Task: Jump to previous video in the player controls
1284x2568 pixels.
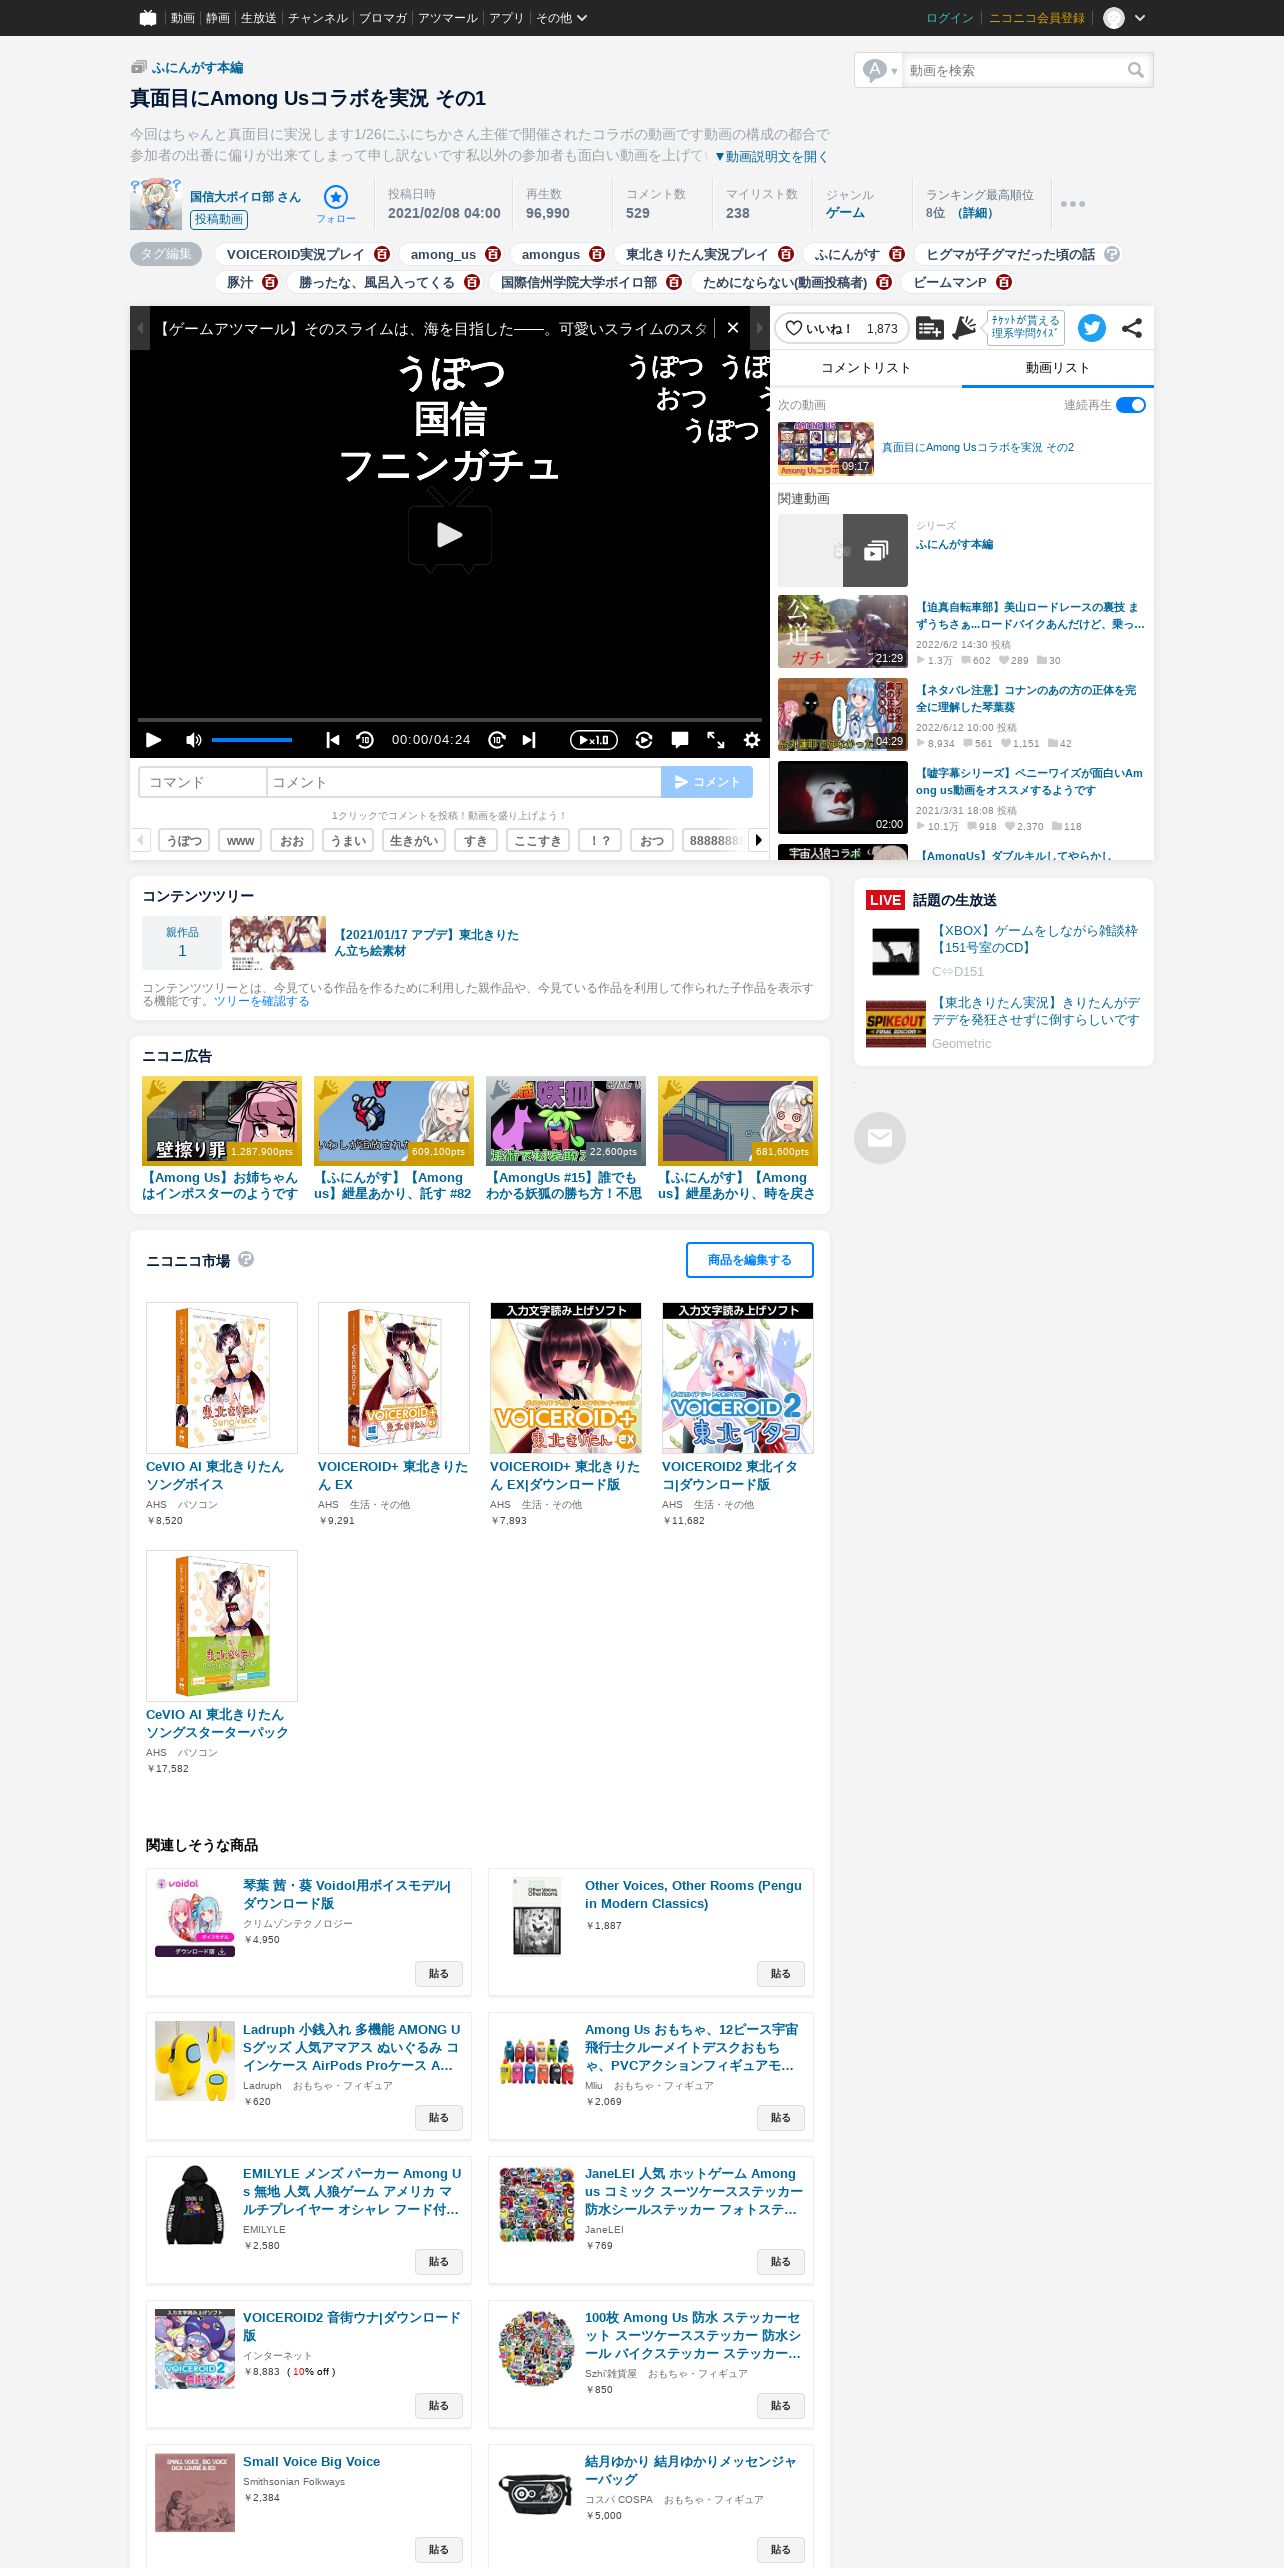Action: pyautogui.click(x=333, y=740)
